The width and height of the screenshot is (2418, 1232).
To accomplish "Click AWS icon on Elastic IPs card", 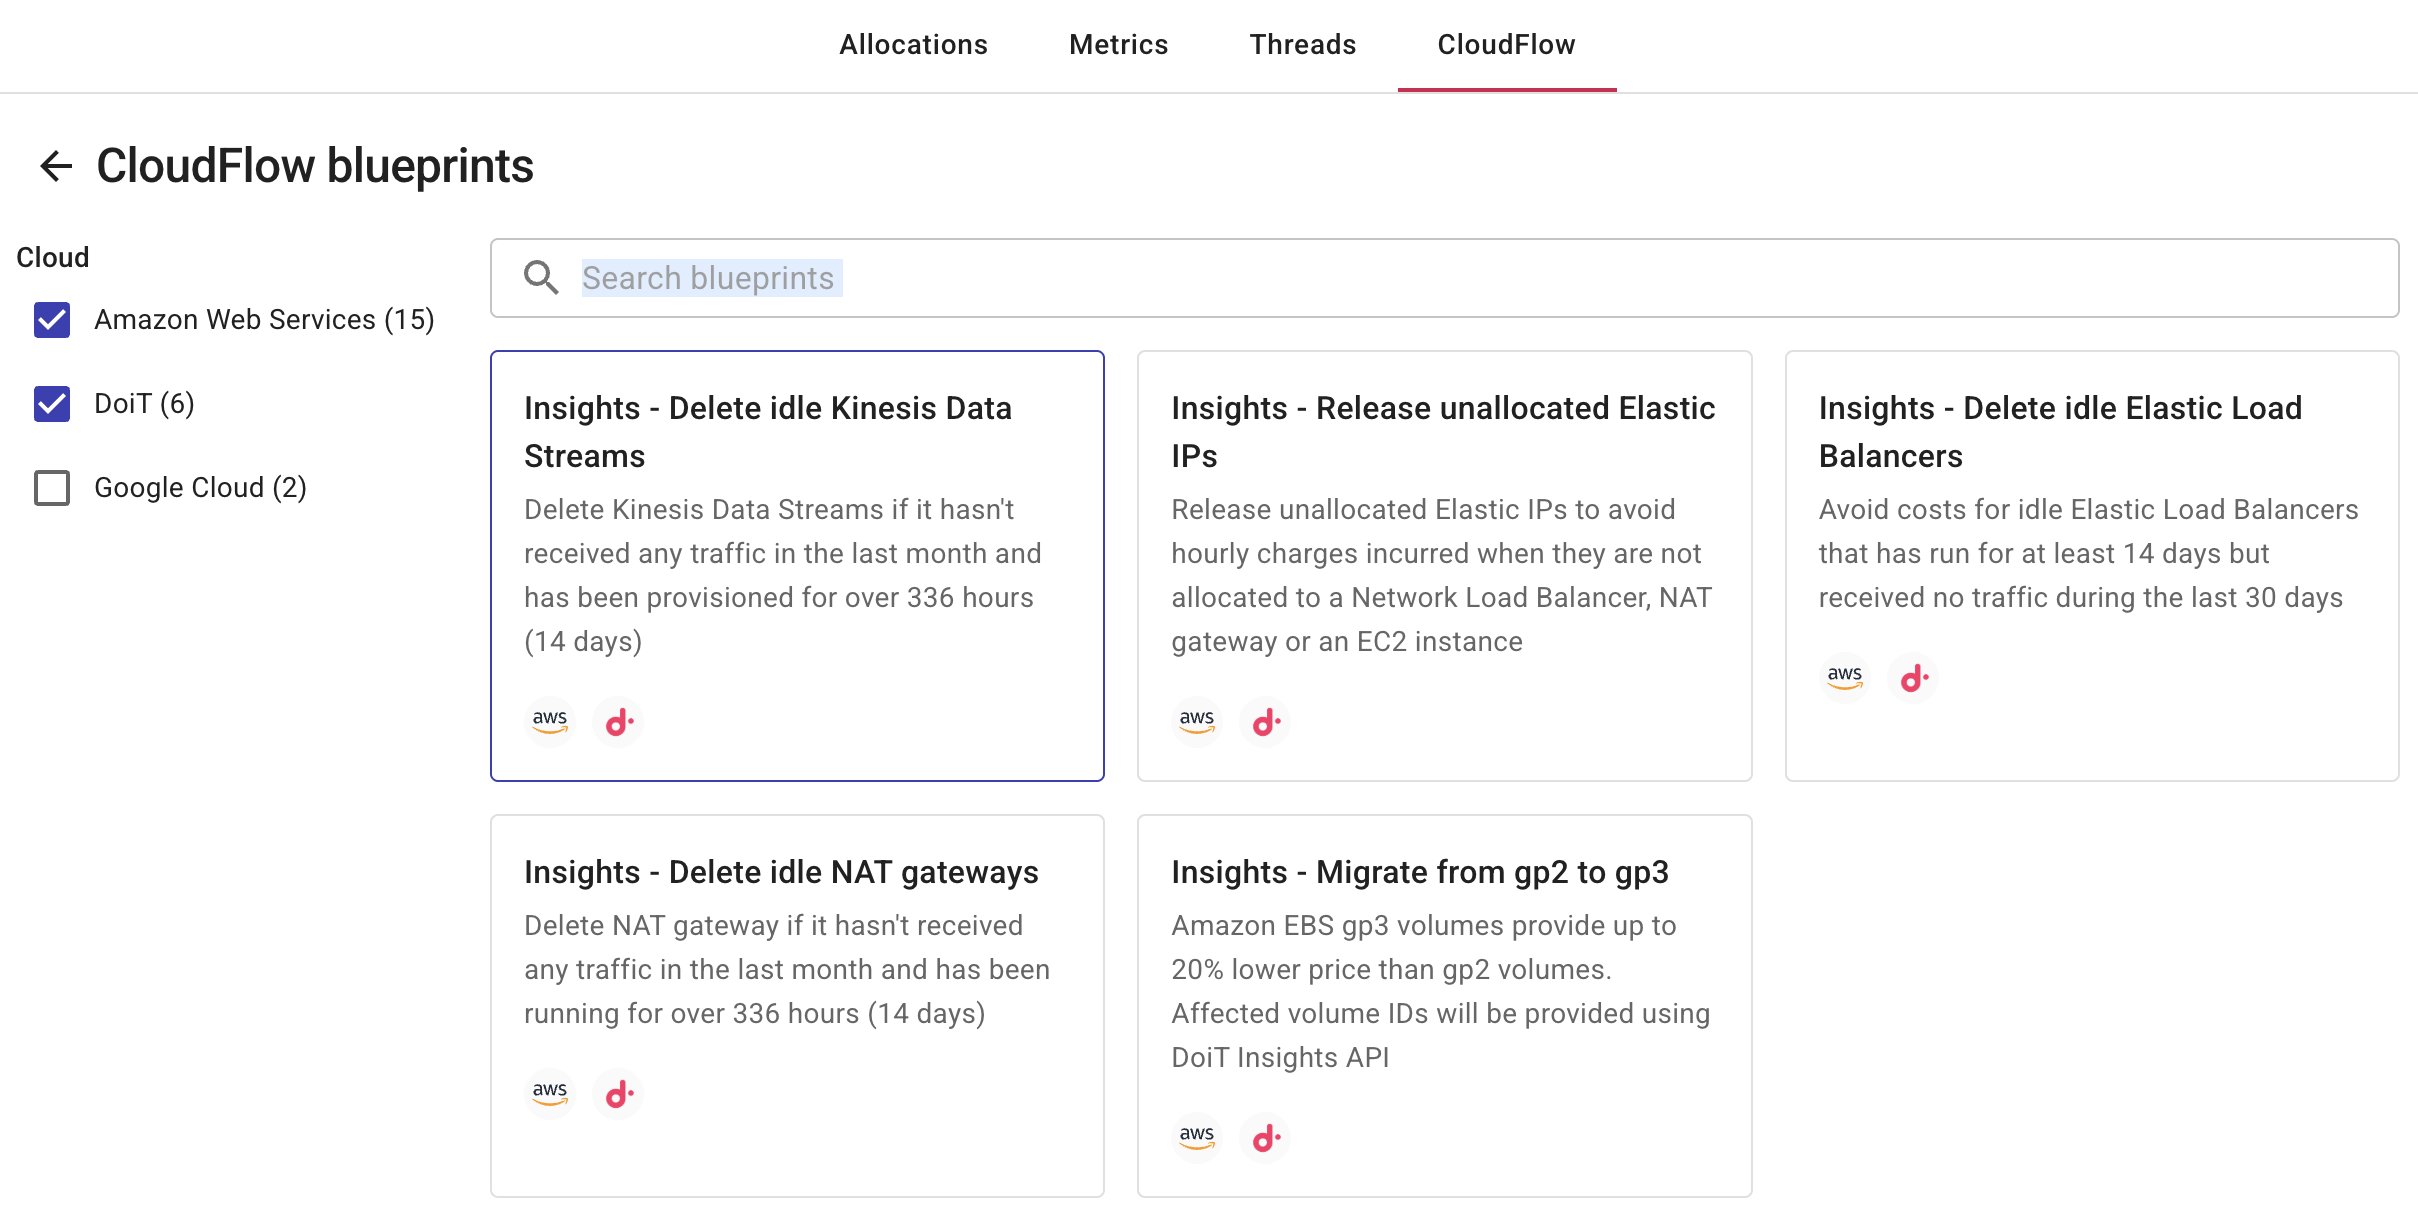I will click(1197, 721).
